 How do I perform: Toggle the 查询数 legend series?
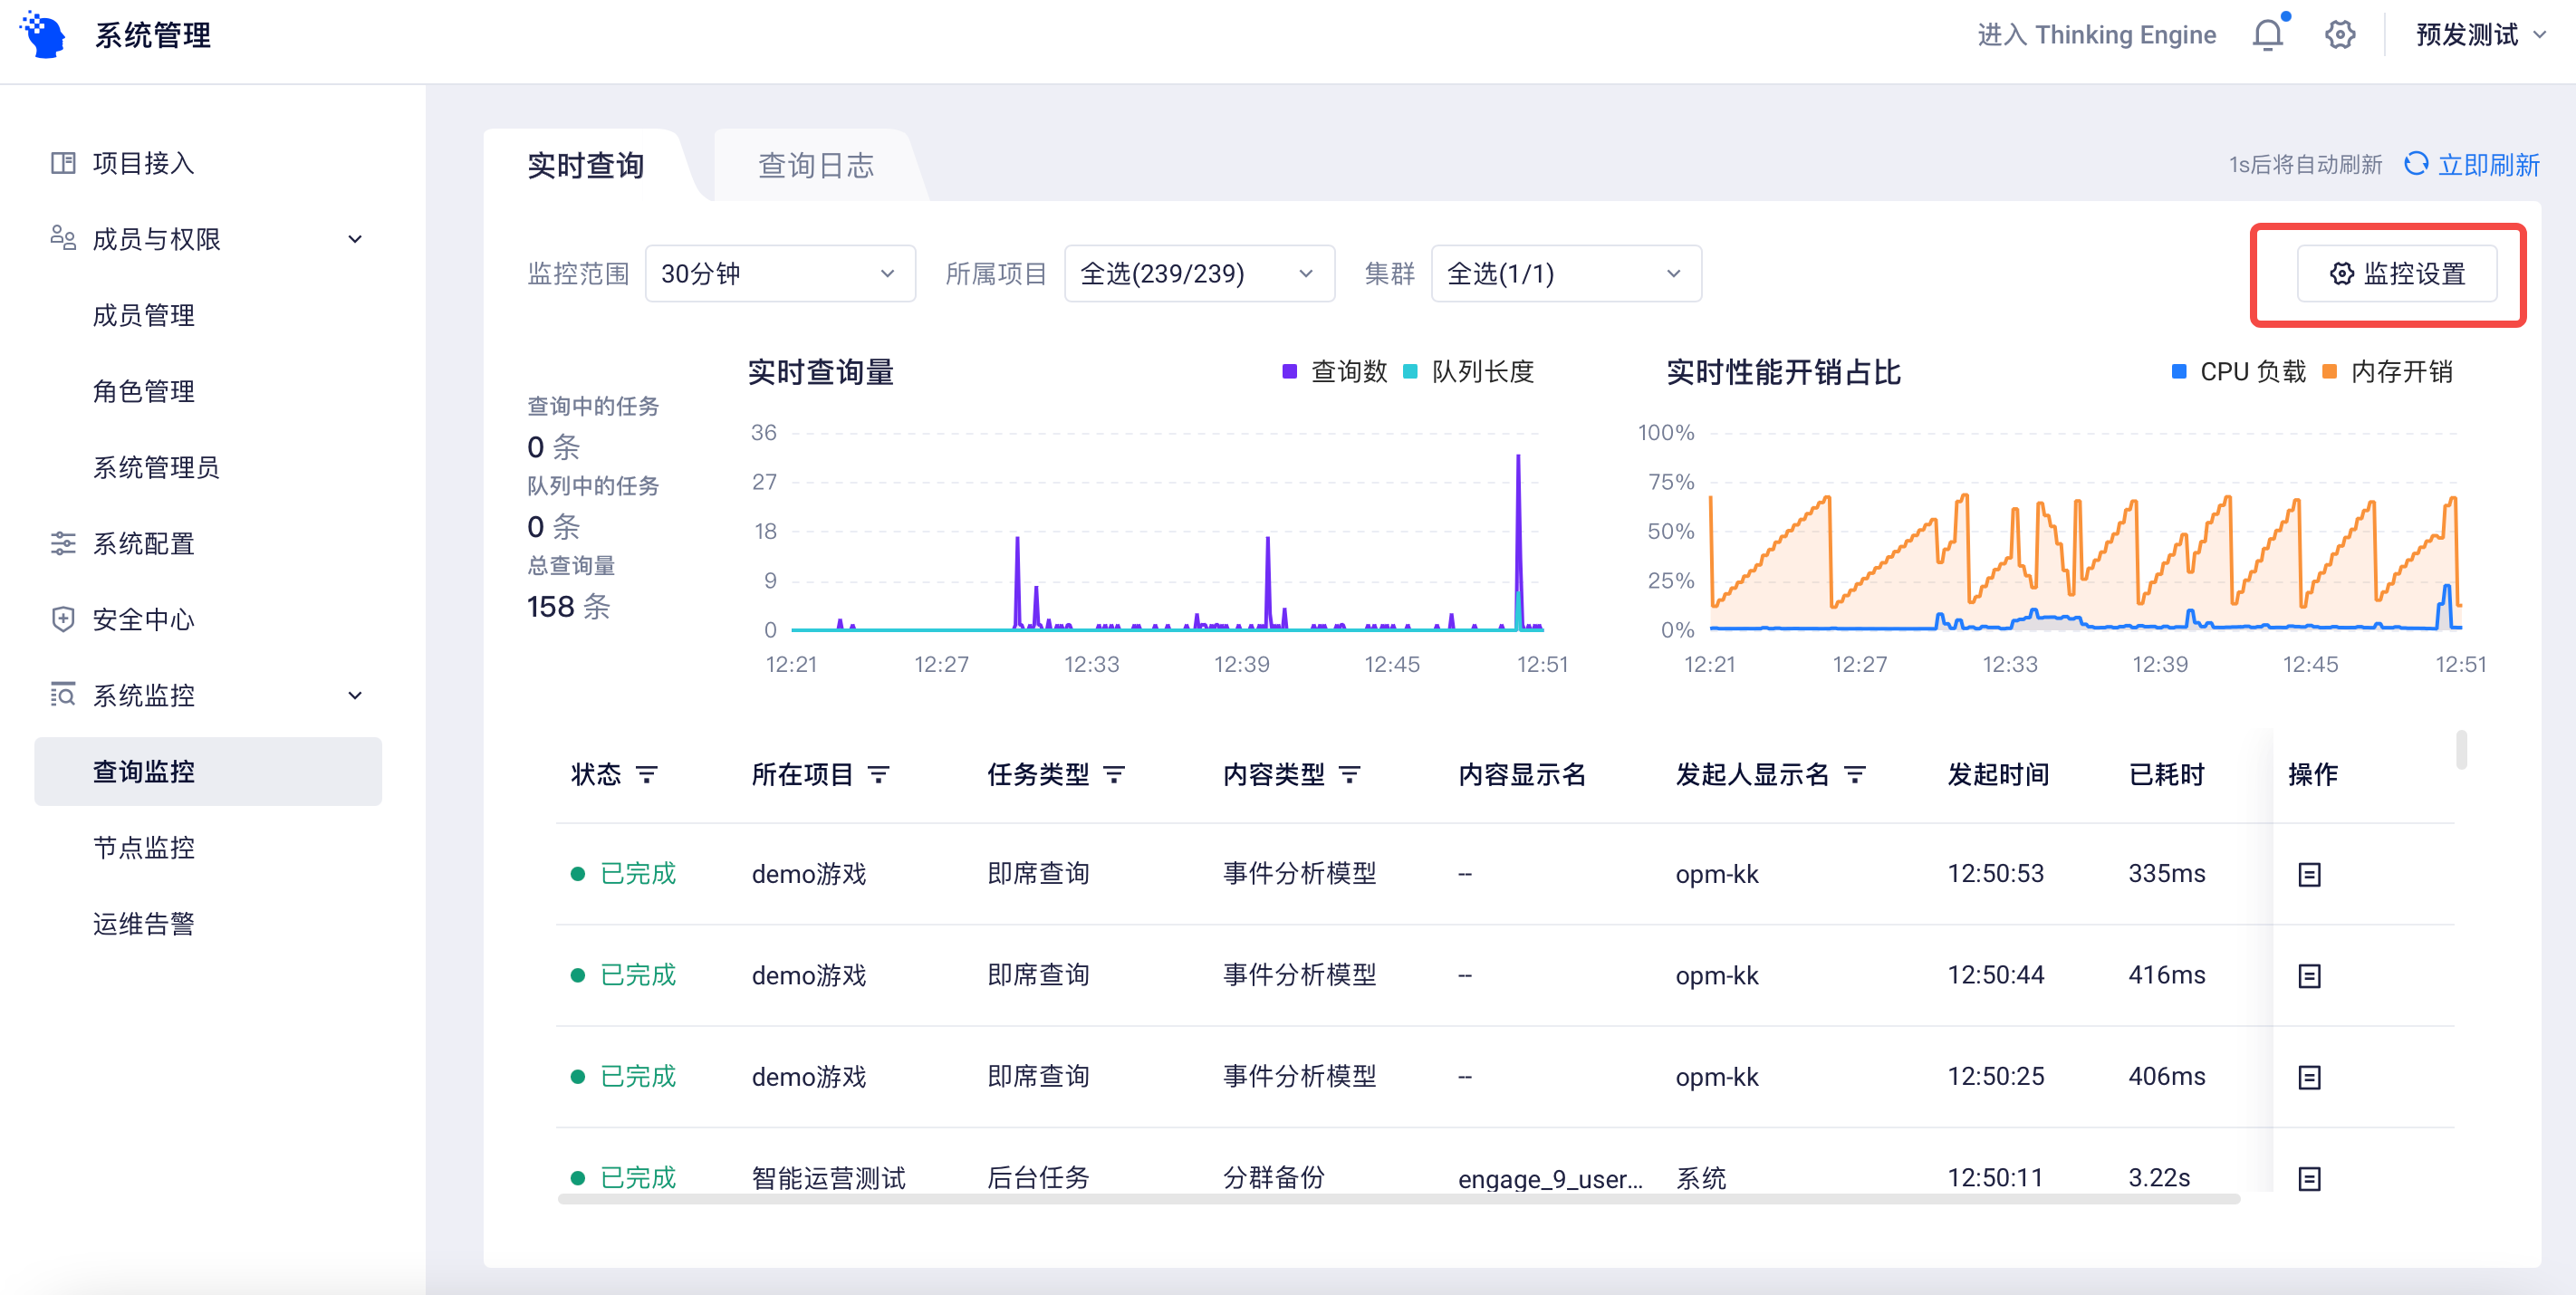(1335, 372)
